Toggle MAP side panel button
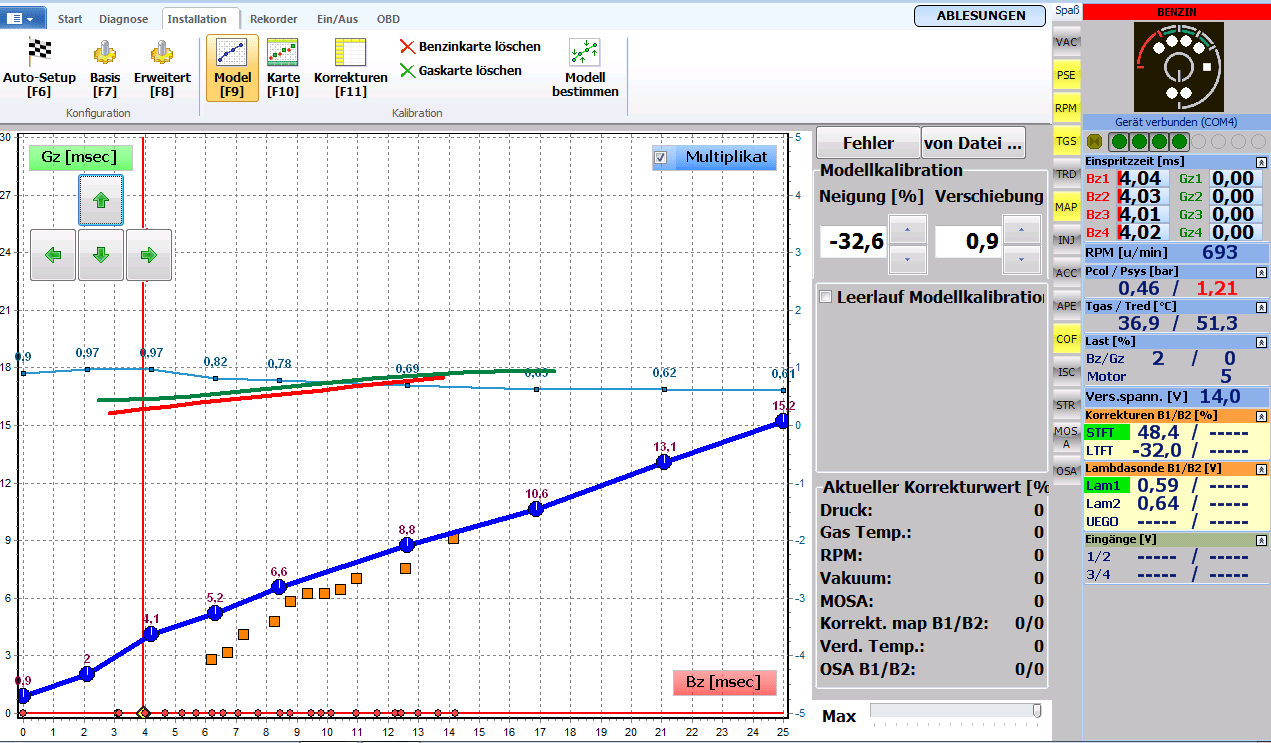Image resolution: width=1271 pixels, height=743 pixels. (1066, 207)
